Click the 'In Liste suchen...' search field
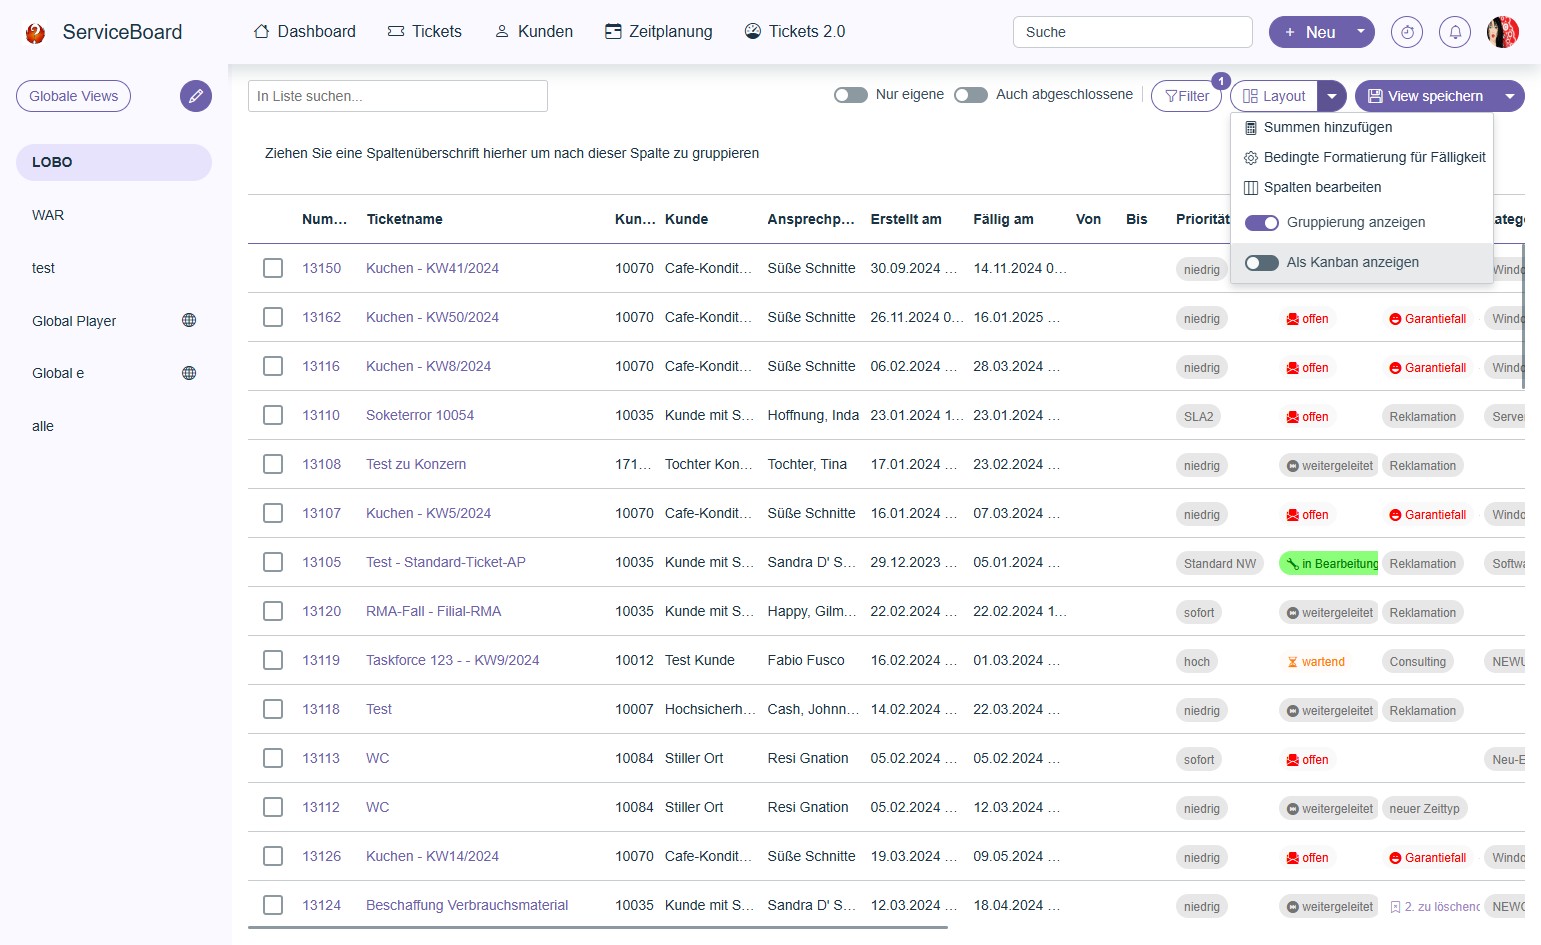The image size is (1541, 945). tap(398, 96)
